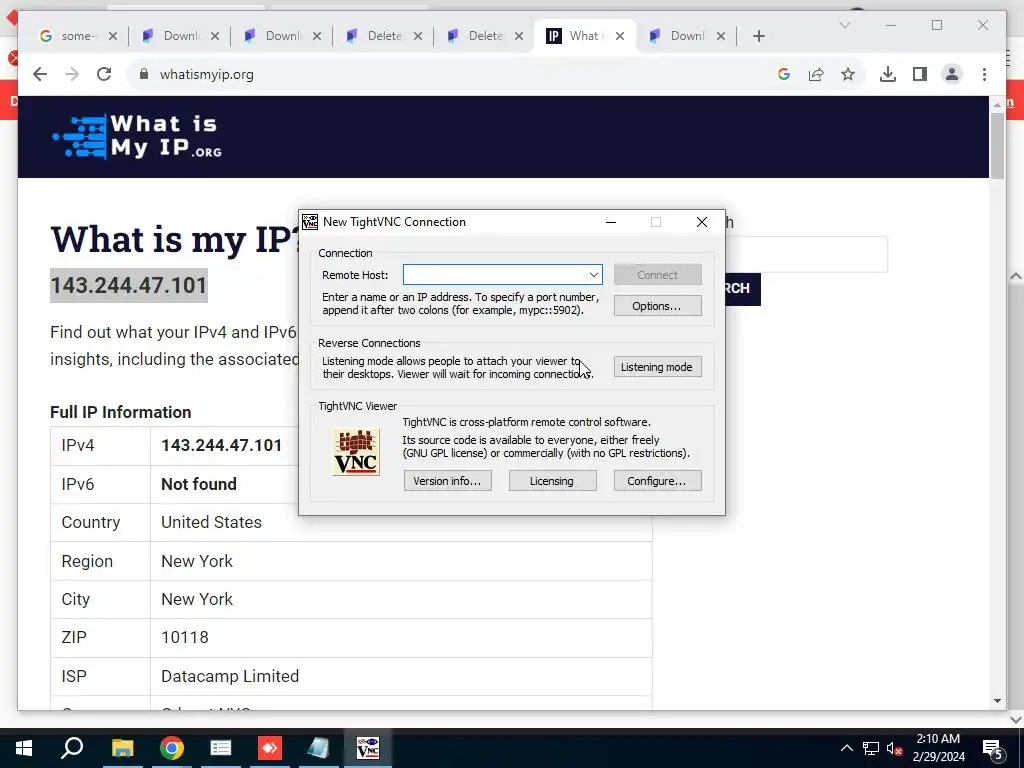This screenshot has height=768, width=1024.
Task: Open the Windows Start menu
Action: click(24, 748)
